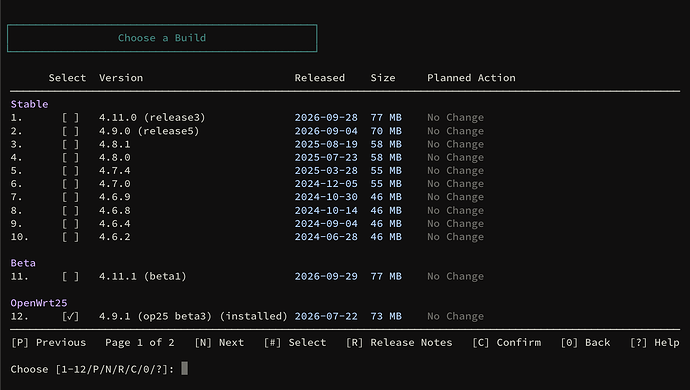The image size is (690, 390).
Task: Click the 'Size' column header
Action: (383, 78)
